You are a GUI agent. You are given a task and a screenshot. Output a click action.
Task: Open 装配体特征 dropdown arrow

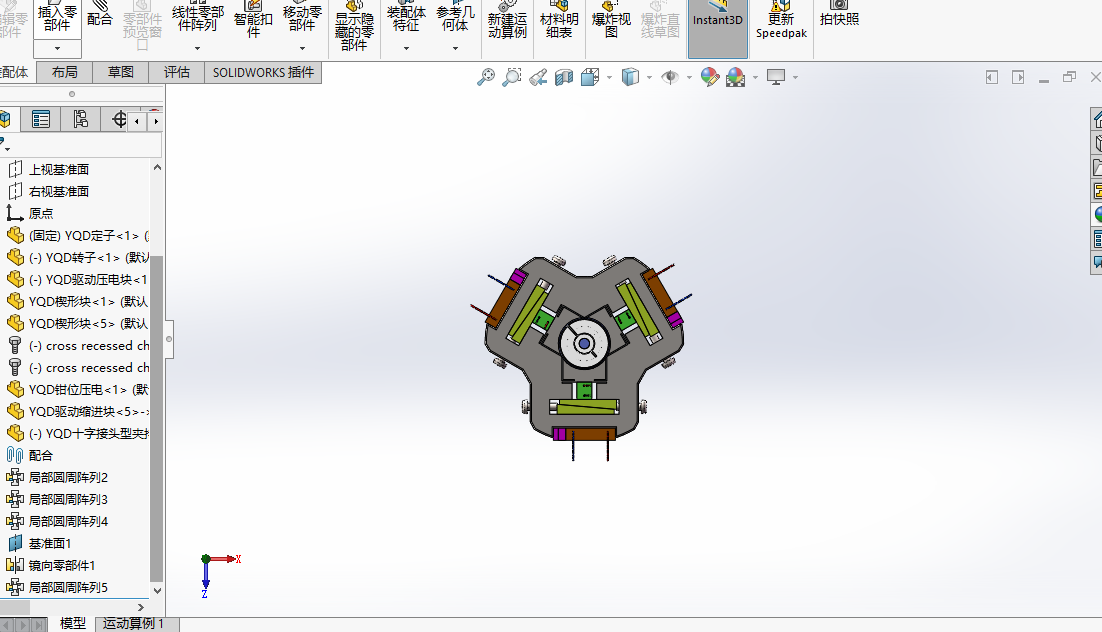coord(406,49)
